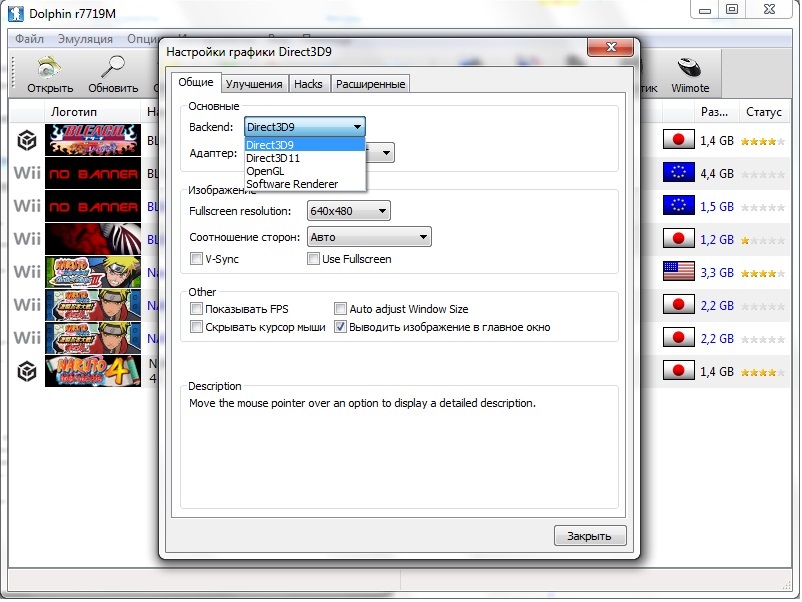Click the Закрыть button
This screenshot has width=802, height=602.
[590, 536]
